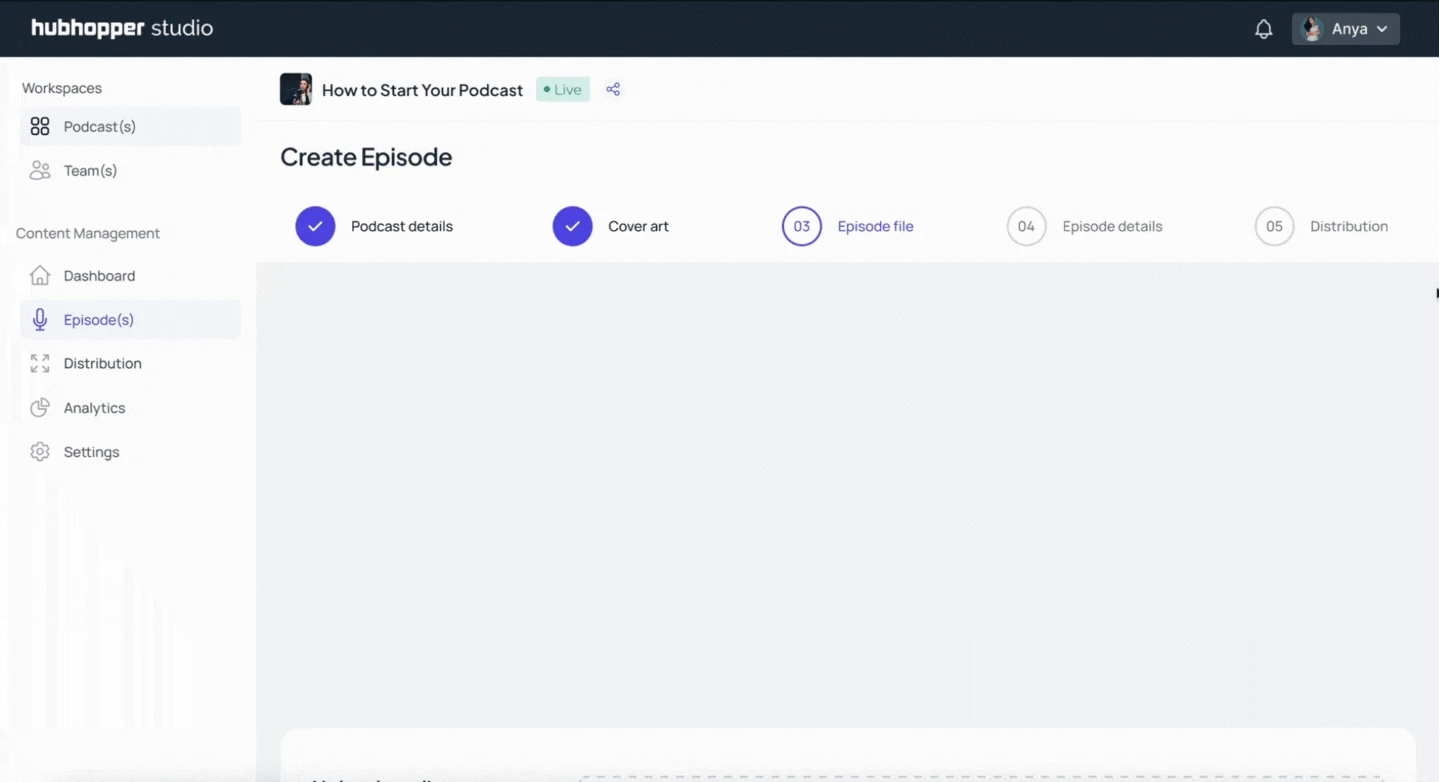Click the sidebar Distribution expand icon
Screen dimensions: 1440x782
[40, 363]
